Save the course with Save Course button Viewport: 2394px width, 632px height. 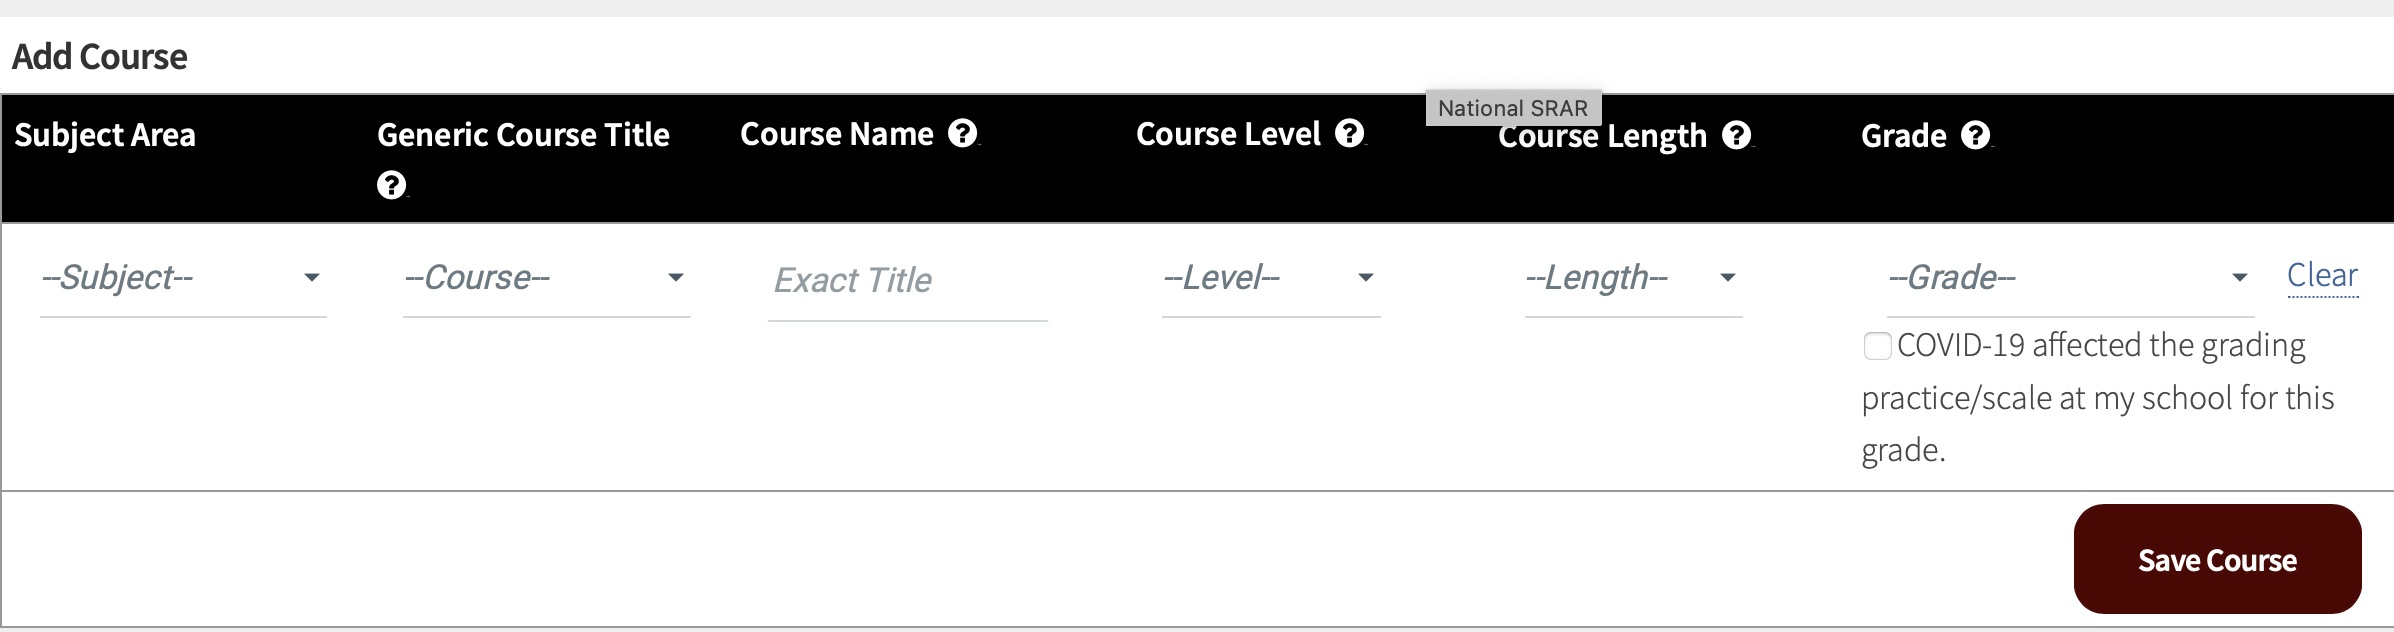[x=2217, y=559]
